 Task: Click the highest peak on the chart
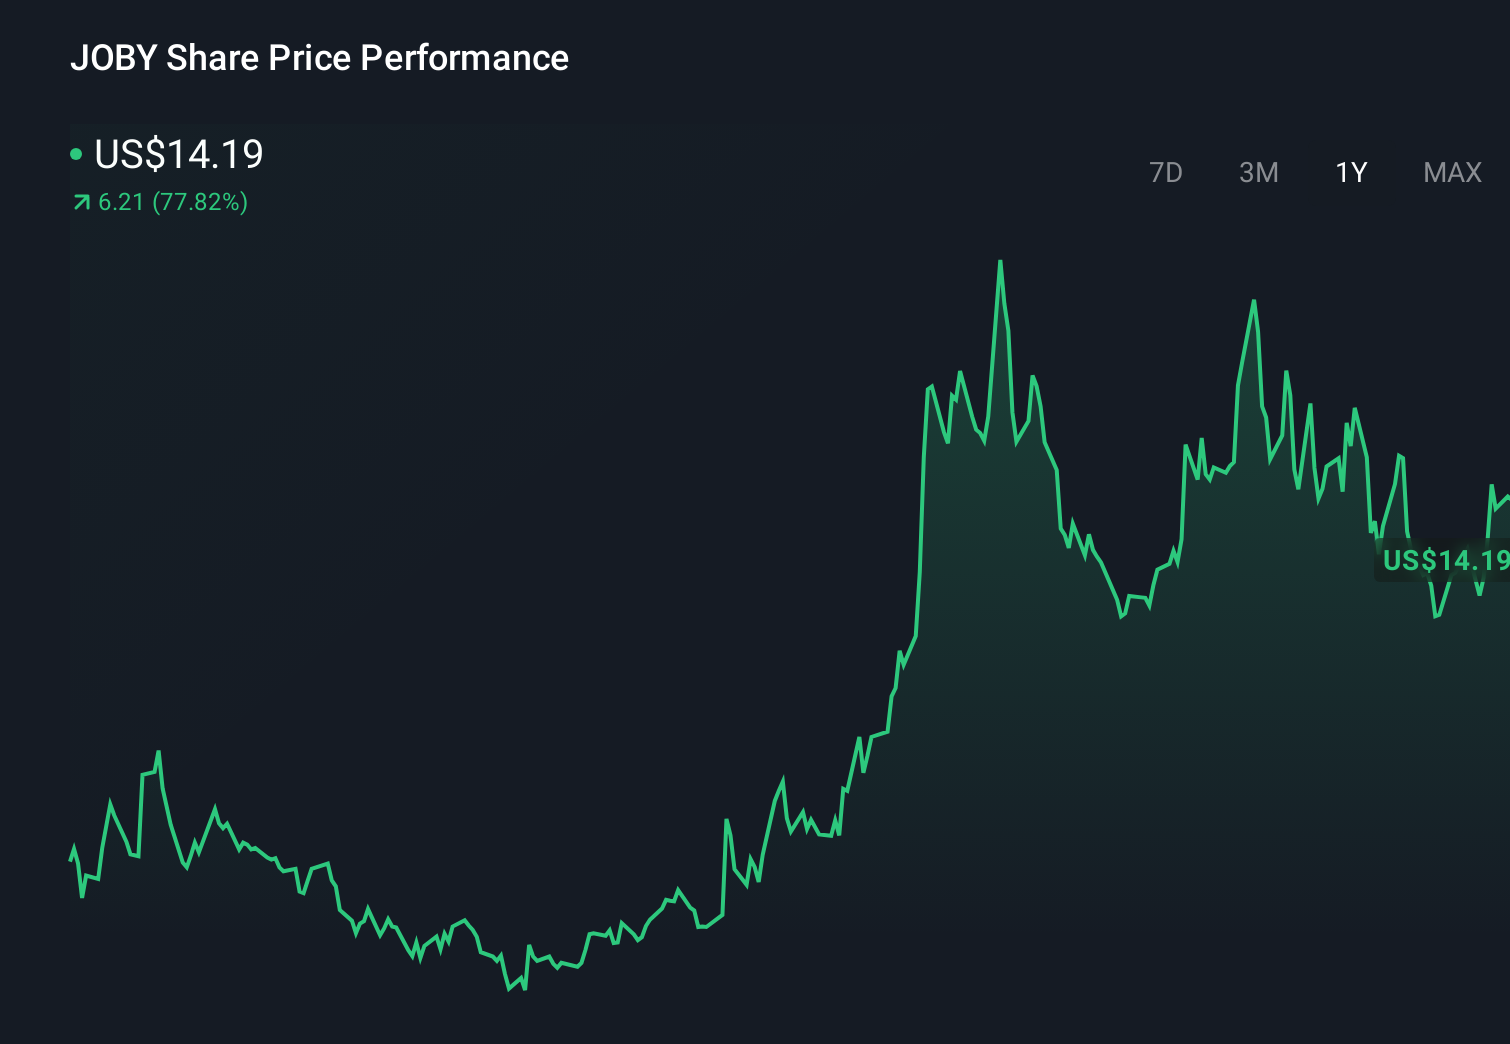click(x=1001, y=263)
